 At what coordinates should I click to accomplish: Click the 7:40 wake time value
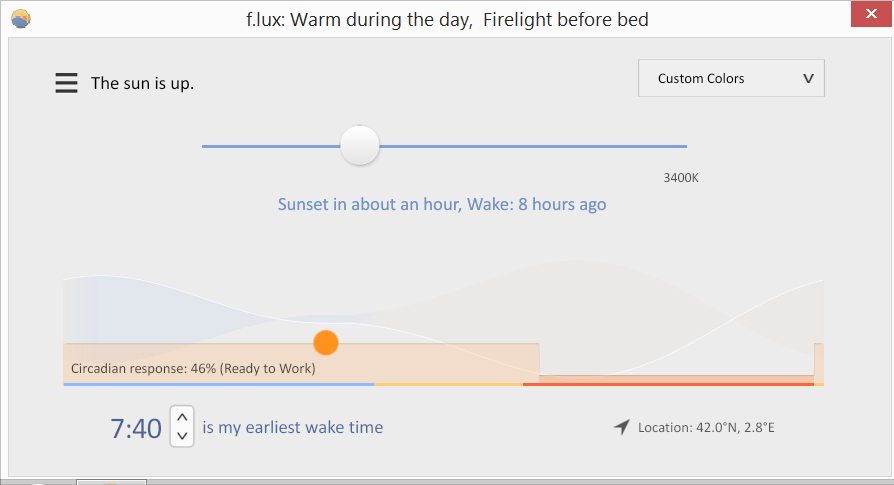point(136,428)
